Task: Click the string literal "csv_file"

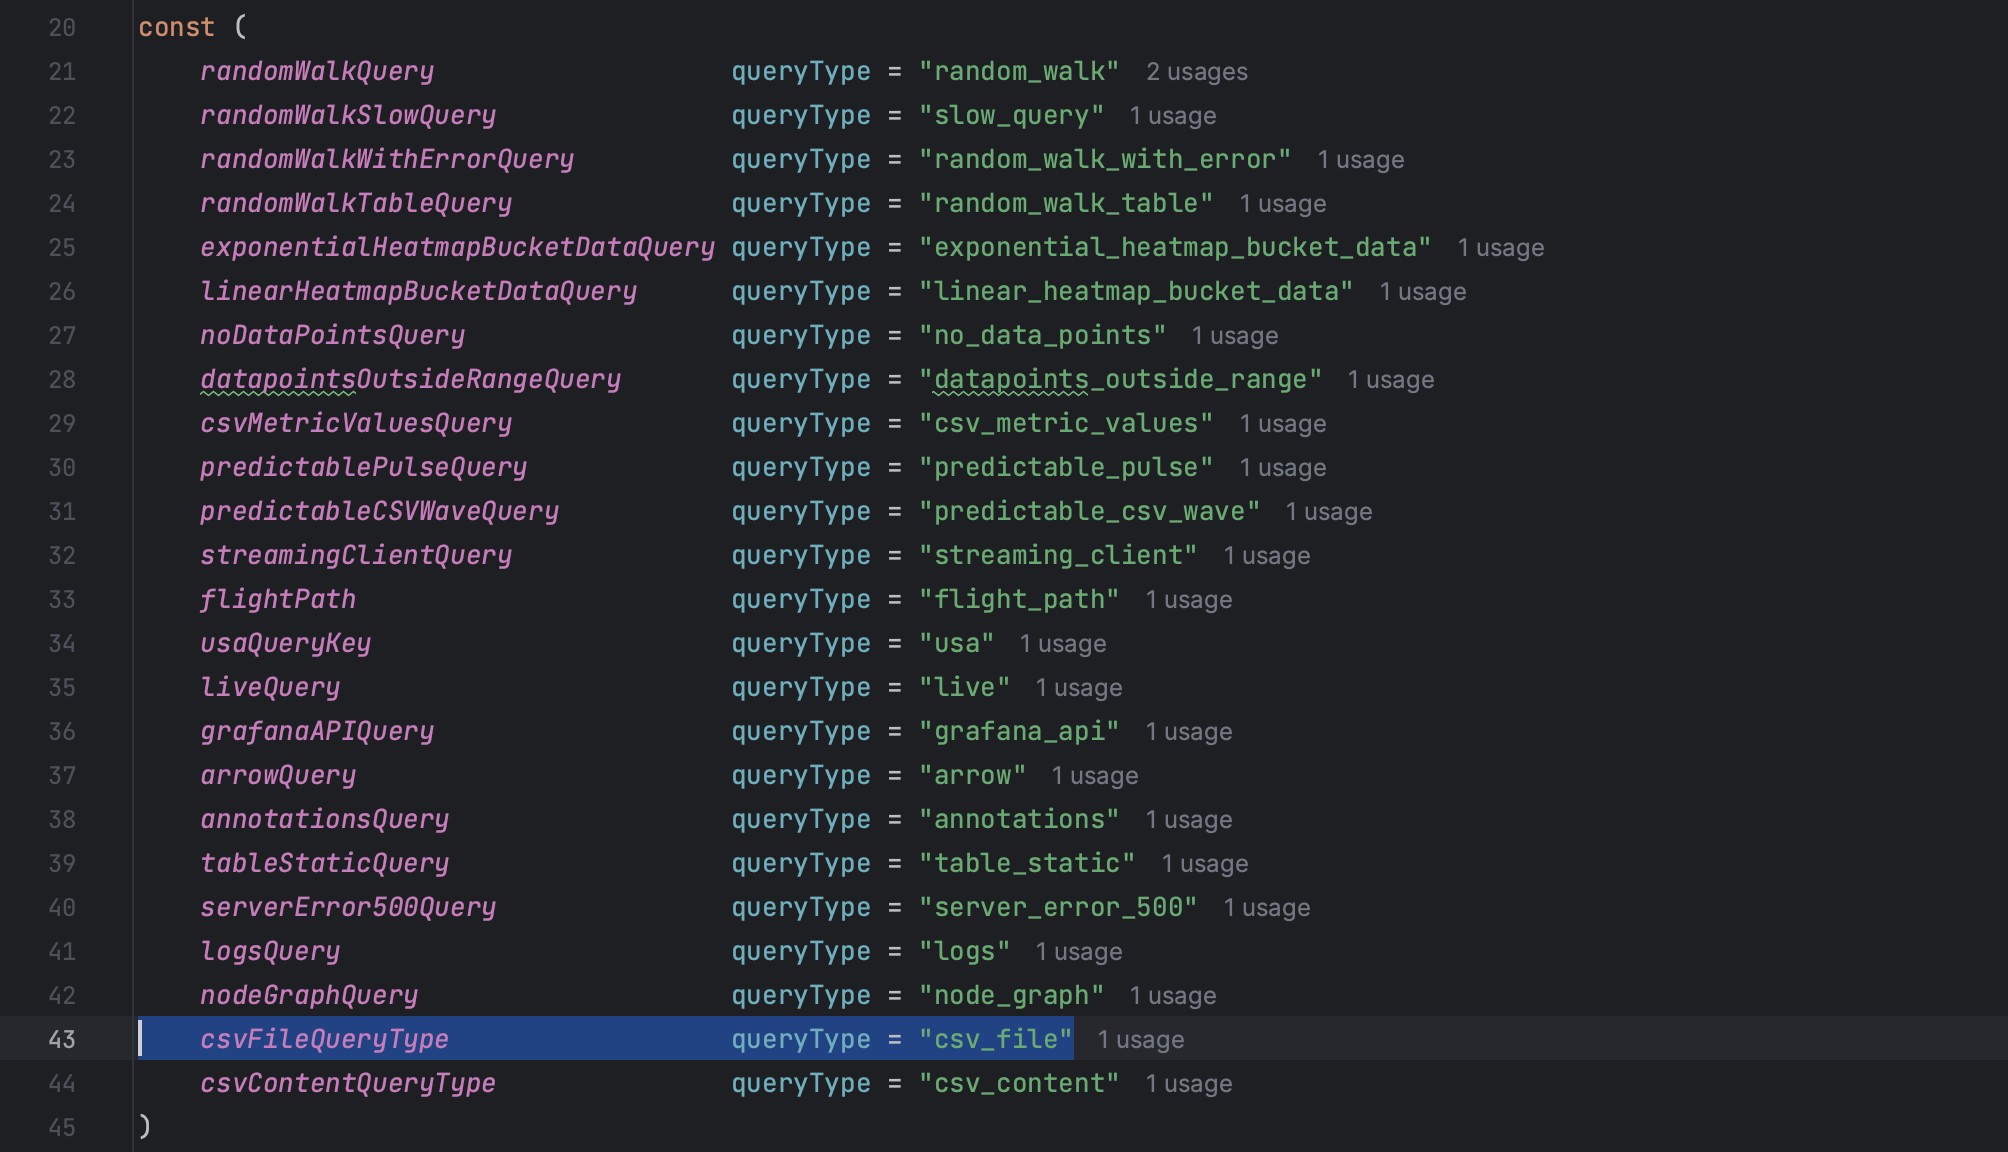Action: click(993, 1039)
